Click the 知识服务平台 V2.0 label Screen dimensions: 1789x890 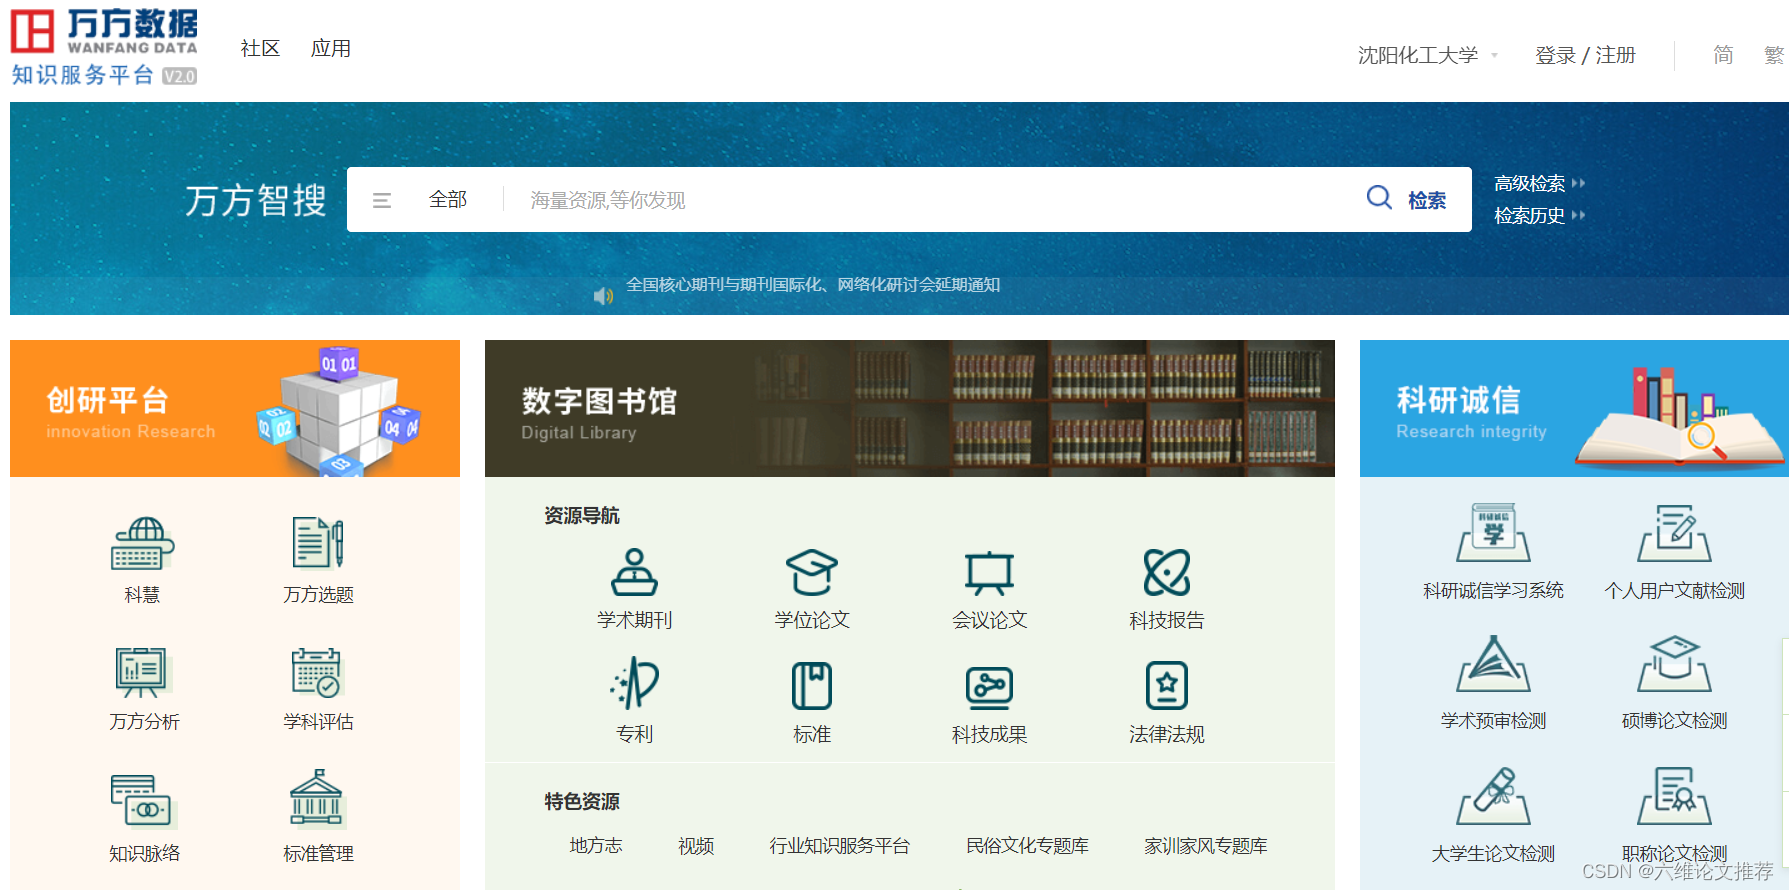104,75
